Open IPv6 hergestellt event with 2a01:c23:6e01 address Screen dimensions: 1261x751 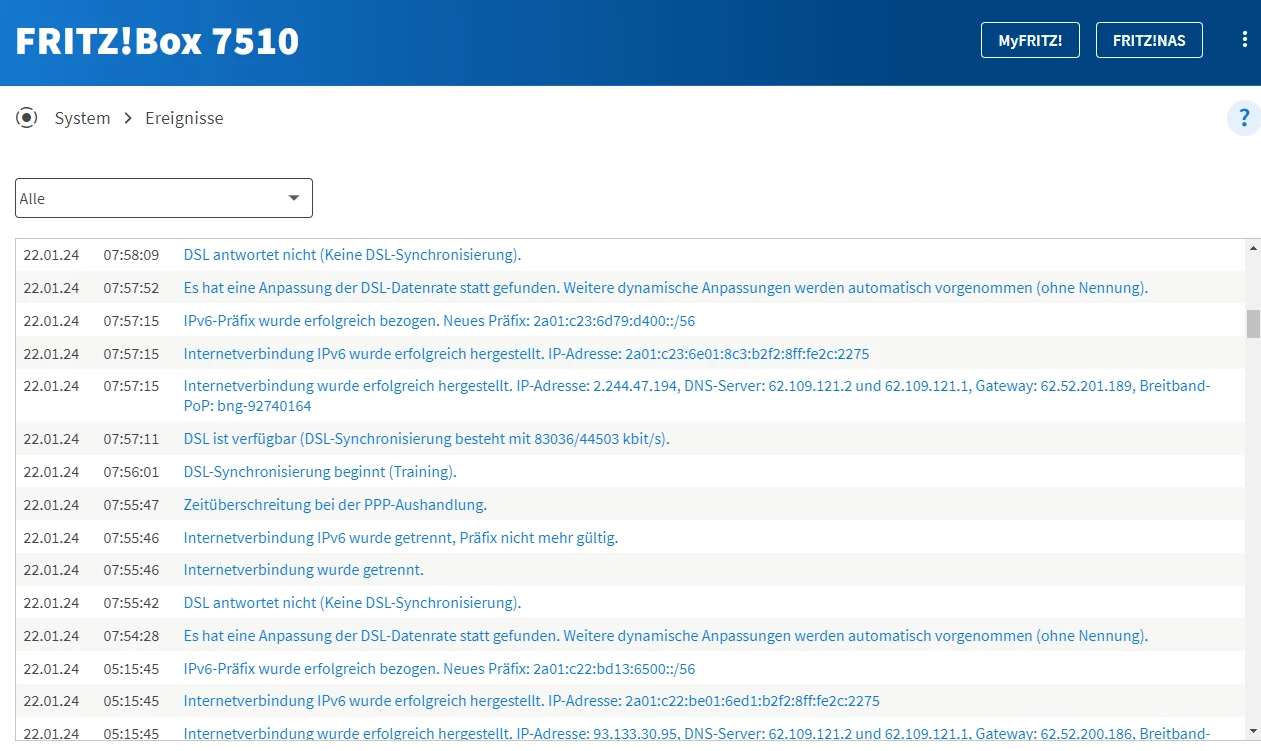point(526,354)
